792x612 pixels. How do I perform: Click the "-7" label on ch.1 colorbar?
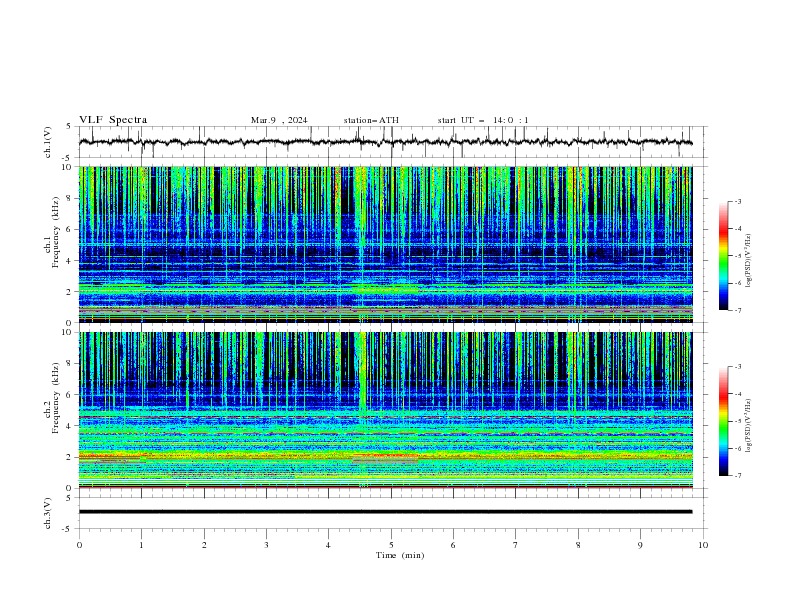[737, 310]
